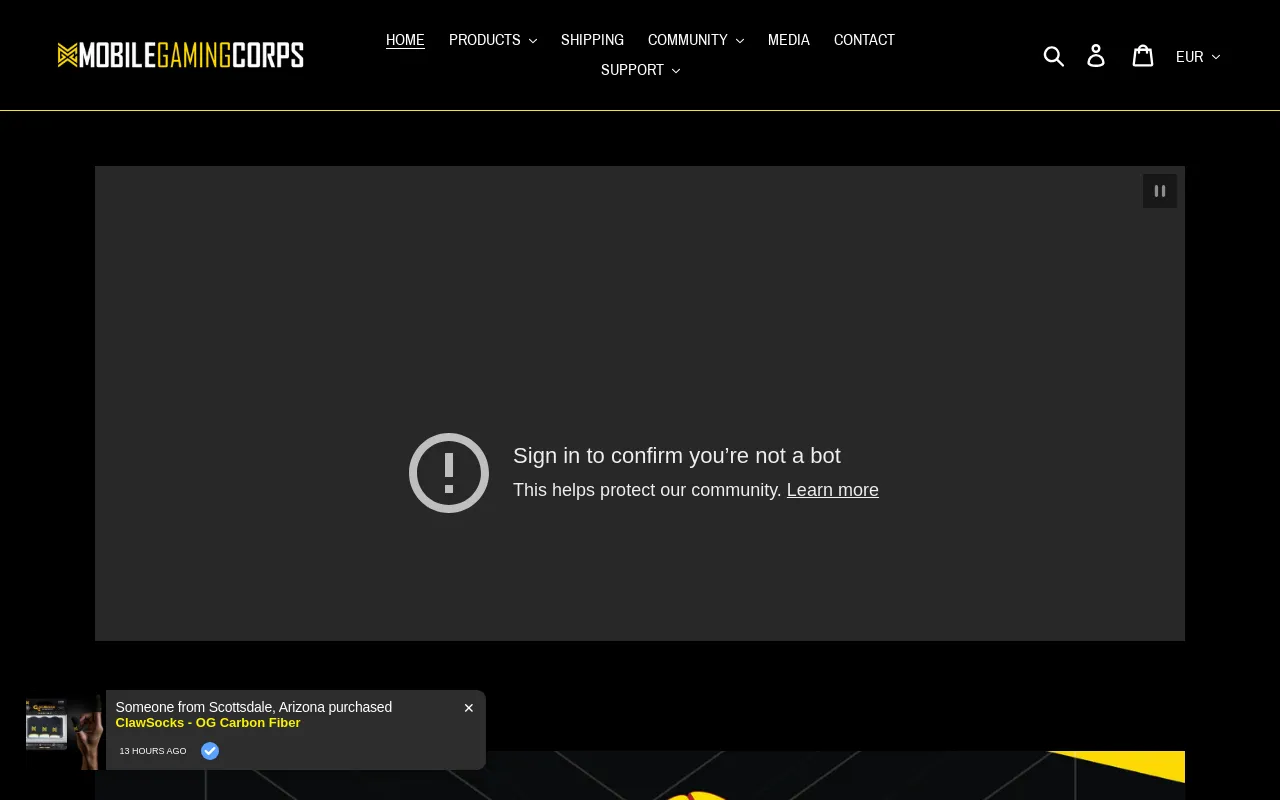Navigate to the HOME menu item
Screen dimensions: 1280x800
click(x=405, y=40)
